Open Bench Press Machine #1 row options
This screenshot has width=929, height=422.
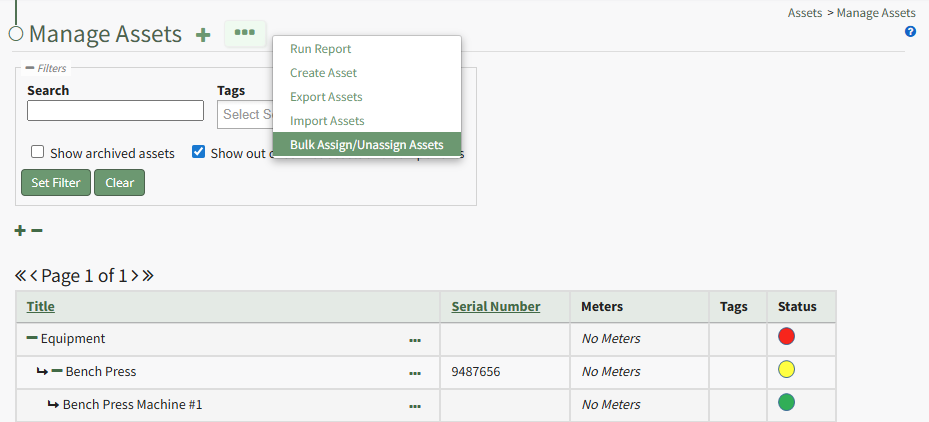[415, 406]
